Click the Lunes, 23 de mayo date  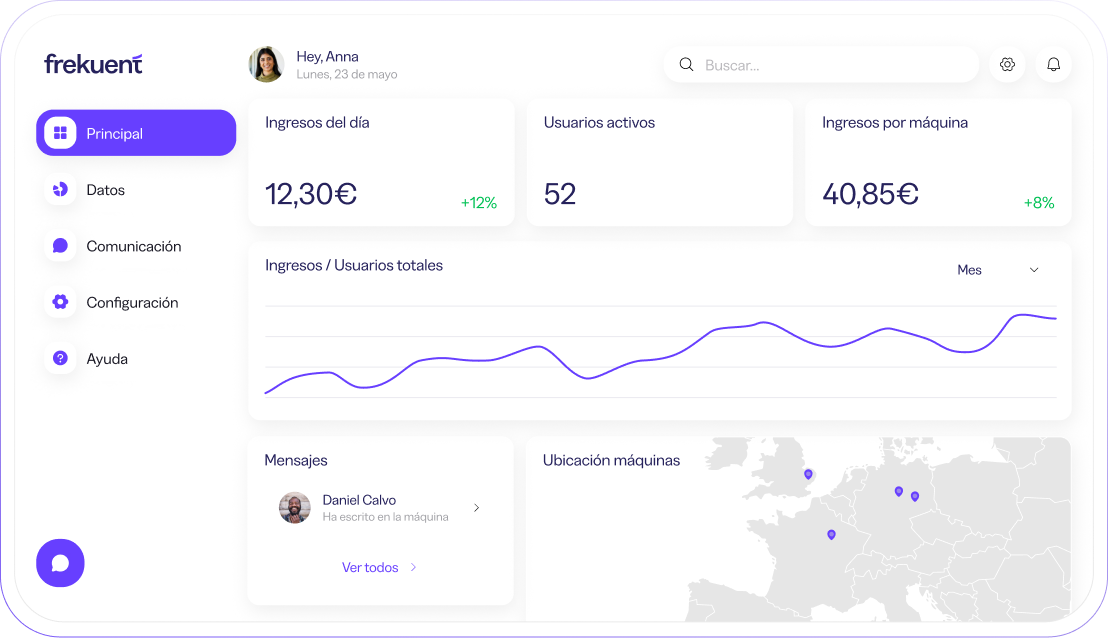(346, 74)
